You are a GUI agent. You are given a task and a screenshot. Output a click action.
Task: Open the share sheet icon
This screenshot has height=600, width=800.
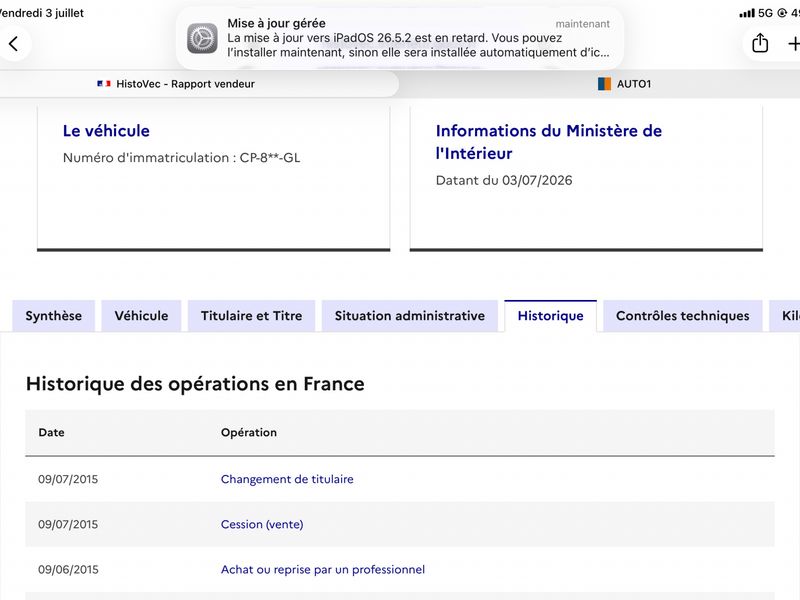point(760,43)
